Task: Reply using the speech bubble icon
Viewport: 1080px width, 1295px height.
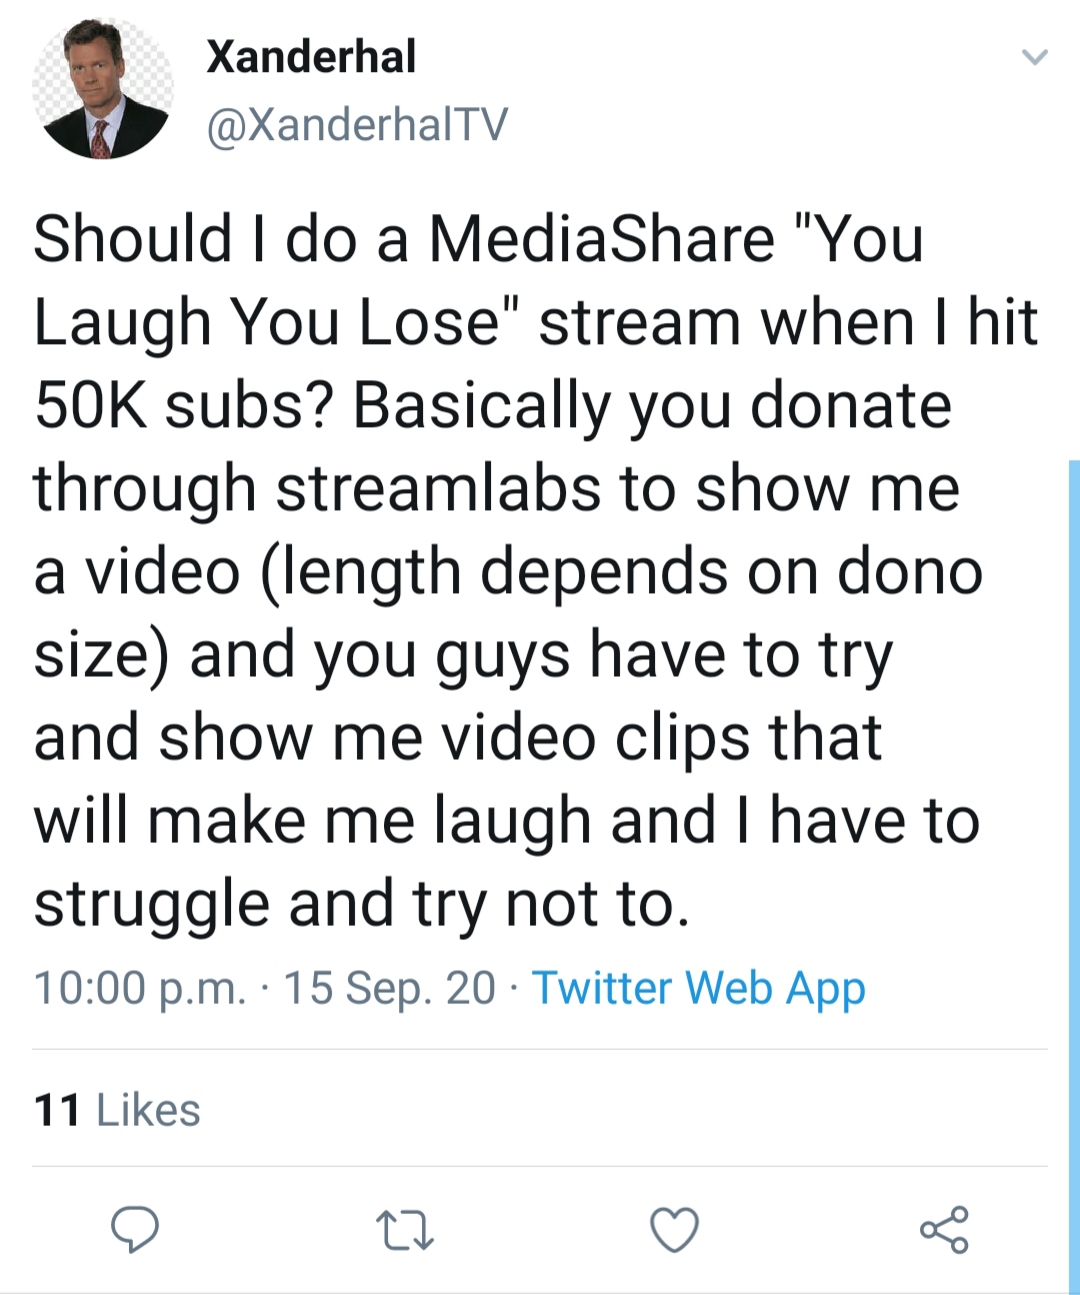Action: pos(134,1230)
